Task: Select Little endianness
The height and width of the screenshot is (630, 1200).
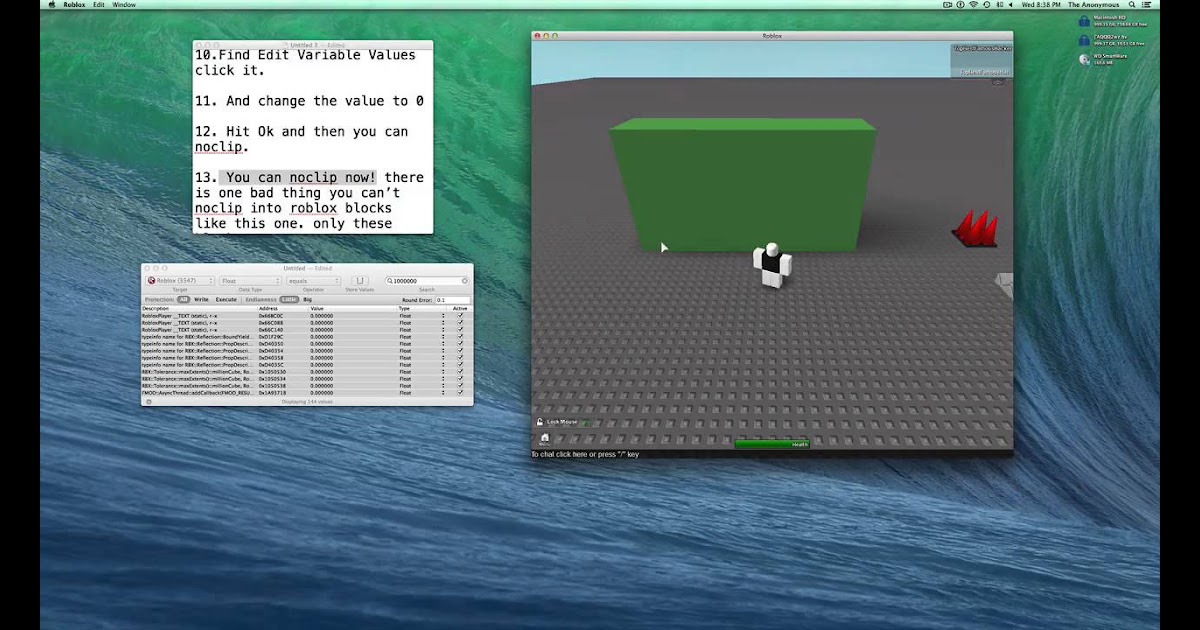Action: (289, 299)
